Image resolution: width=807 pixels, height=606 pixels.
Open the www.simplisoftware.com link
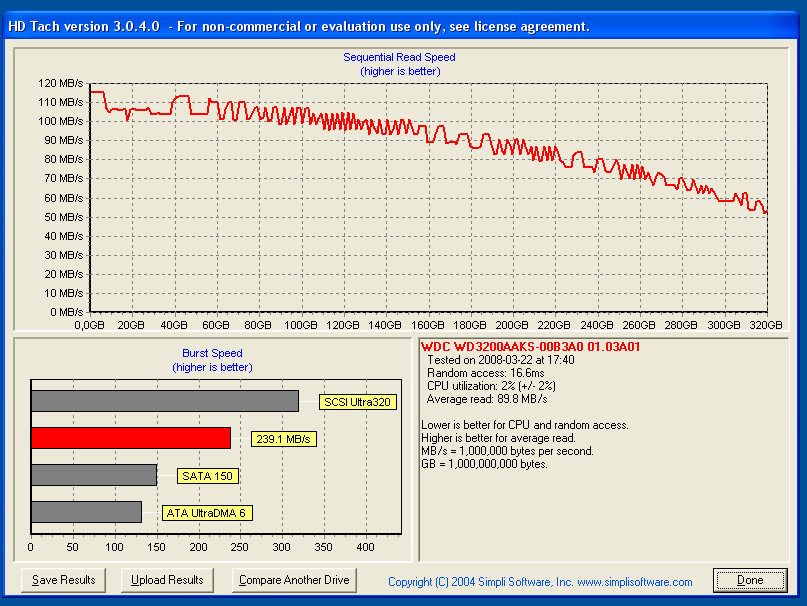pos(634,582)
